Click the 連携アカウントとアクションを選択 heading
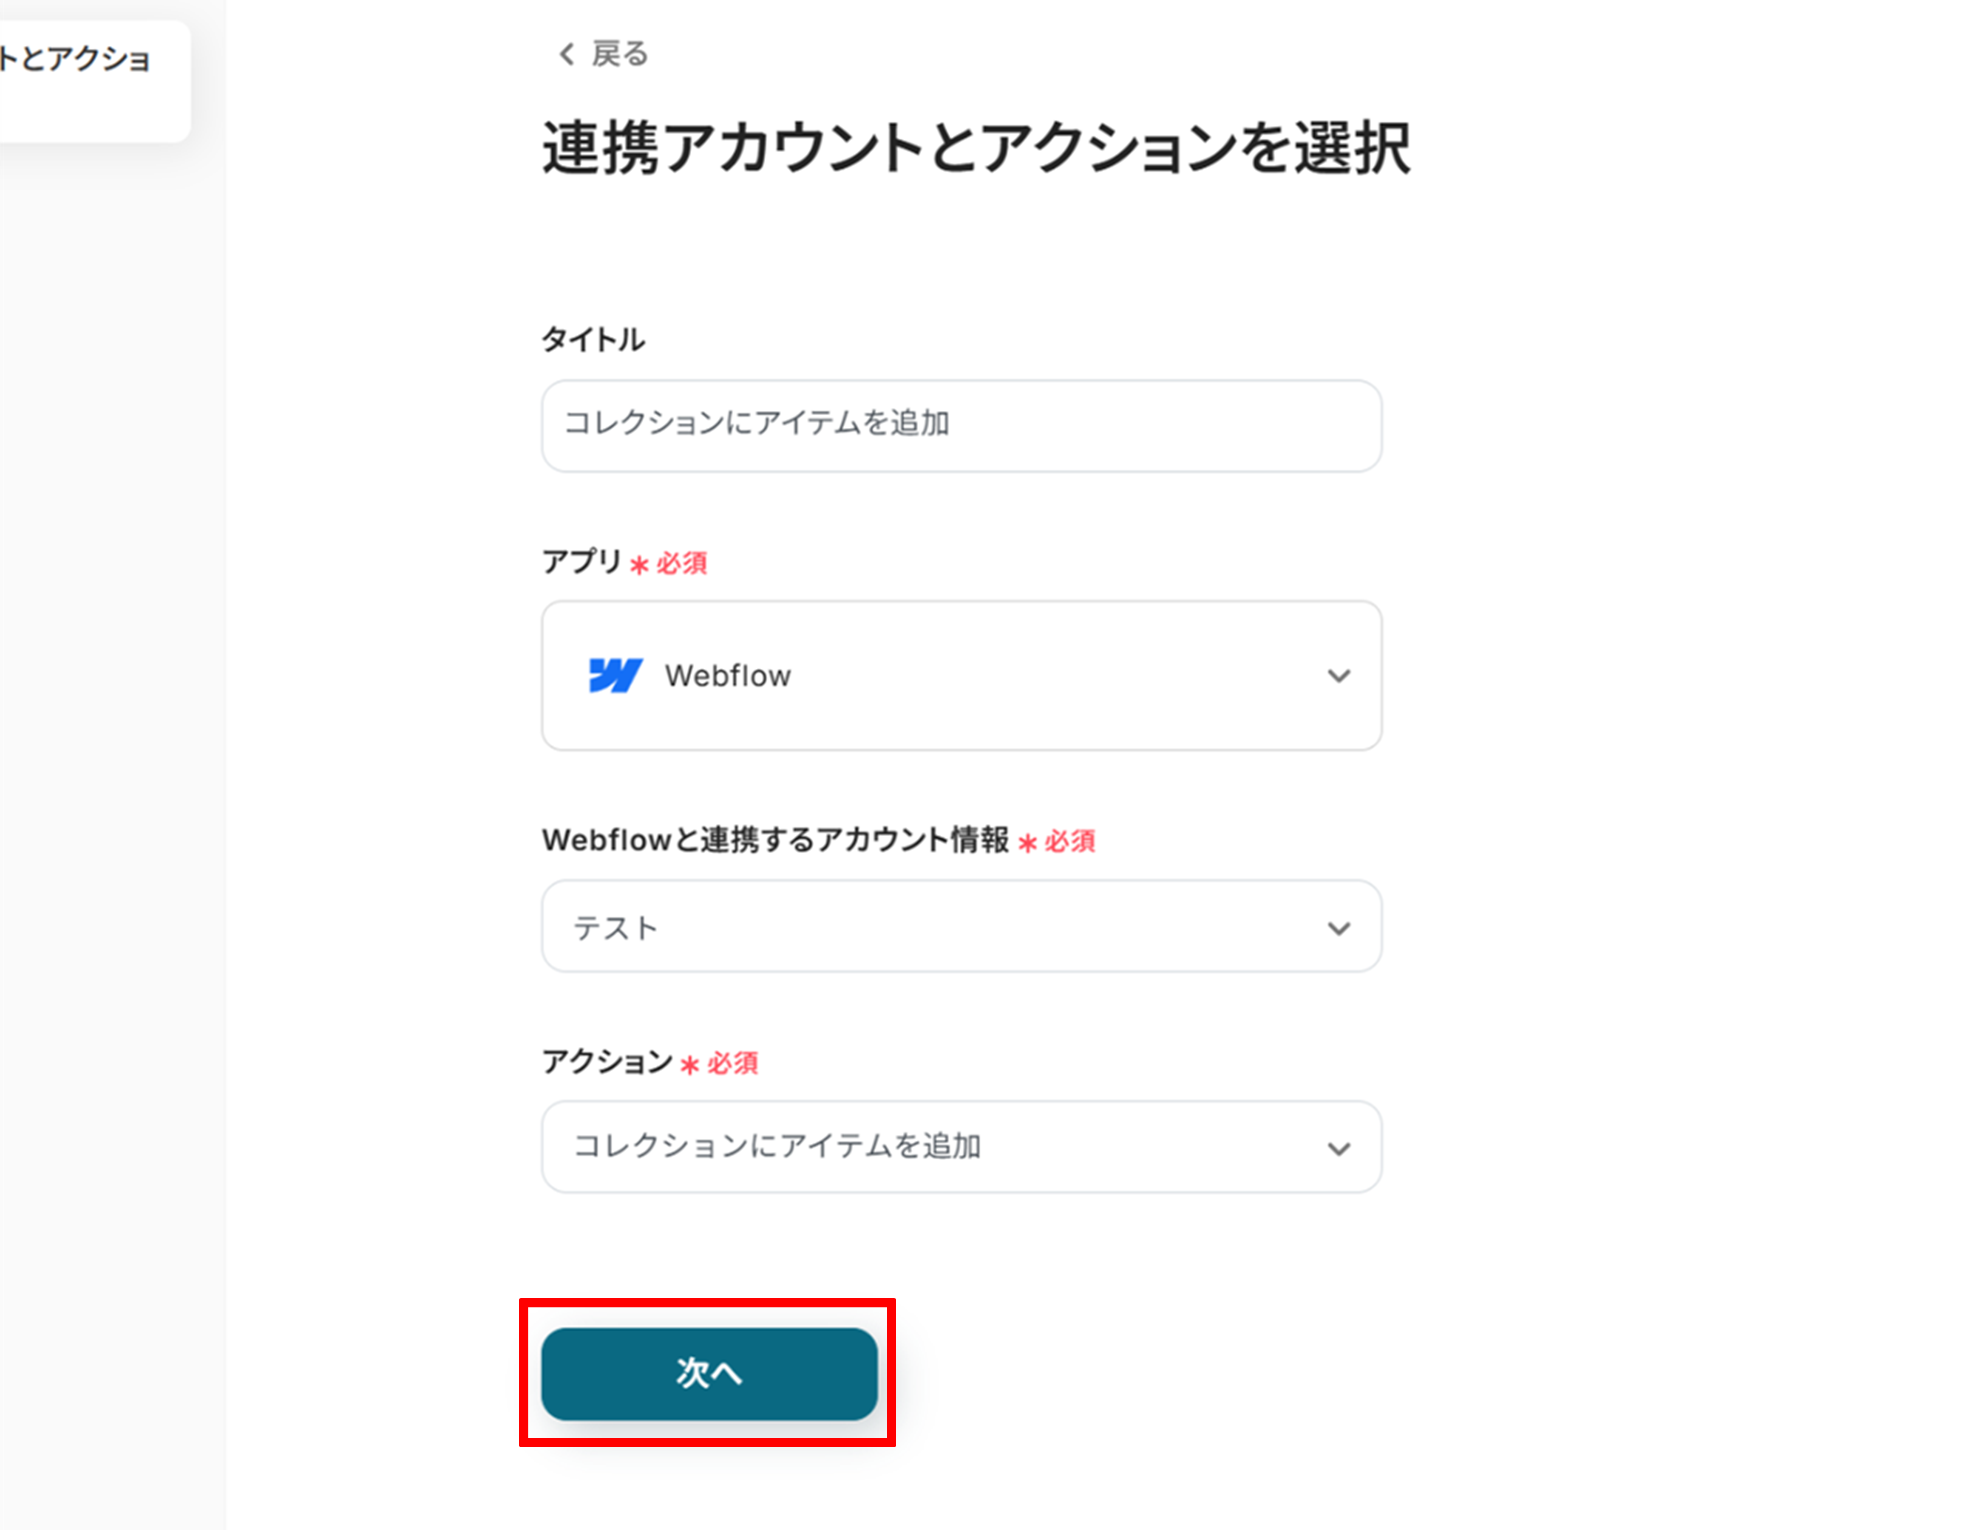The height and width of the screenshot is (1530, 1971). click(975, 148)
